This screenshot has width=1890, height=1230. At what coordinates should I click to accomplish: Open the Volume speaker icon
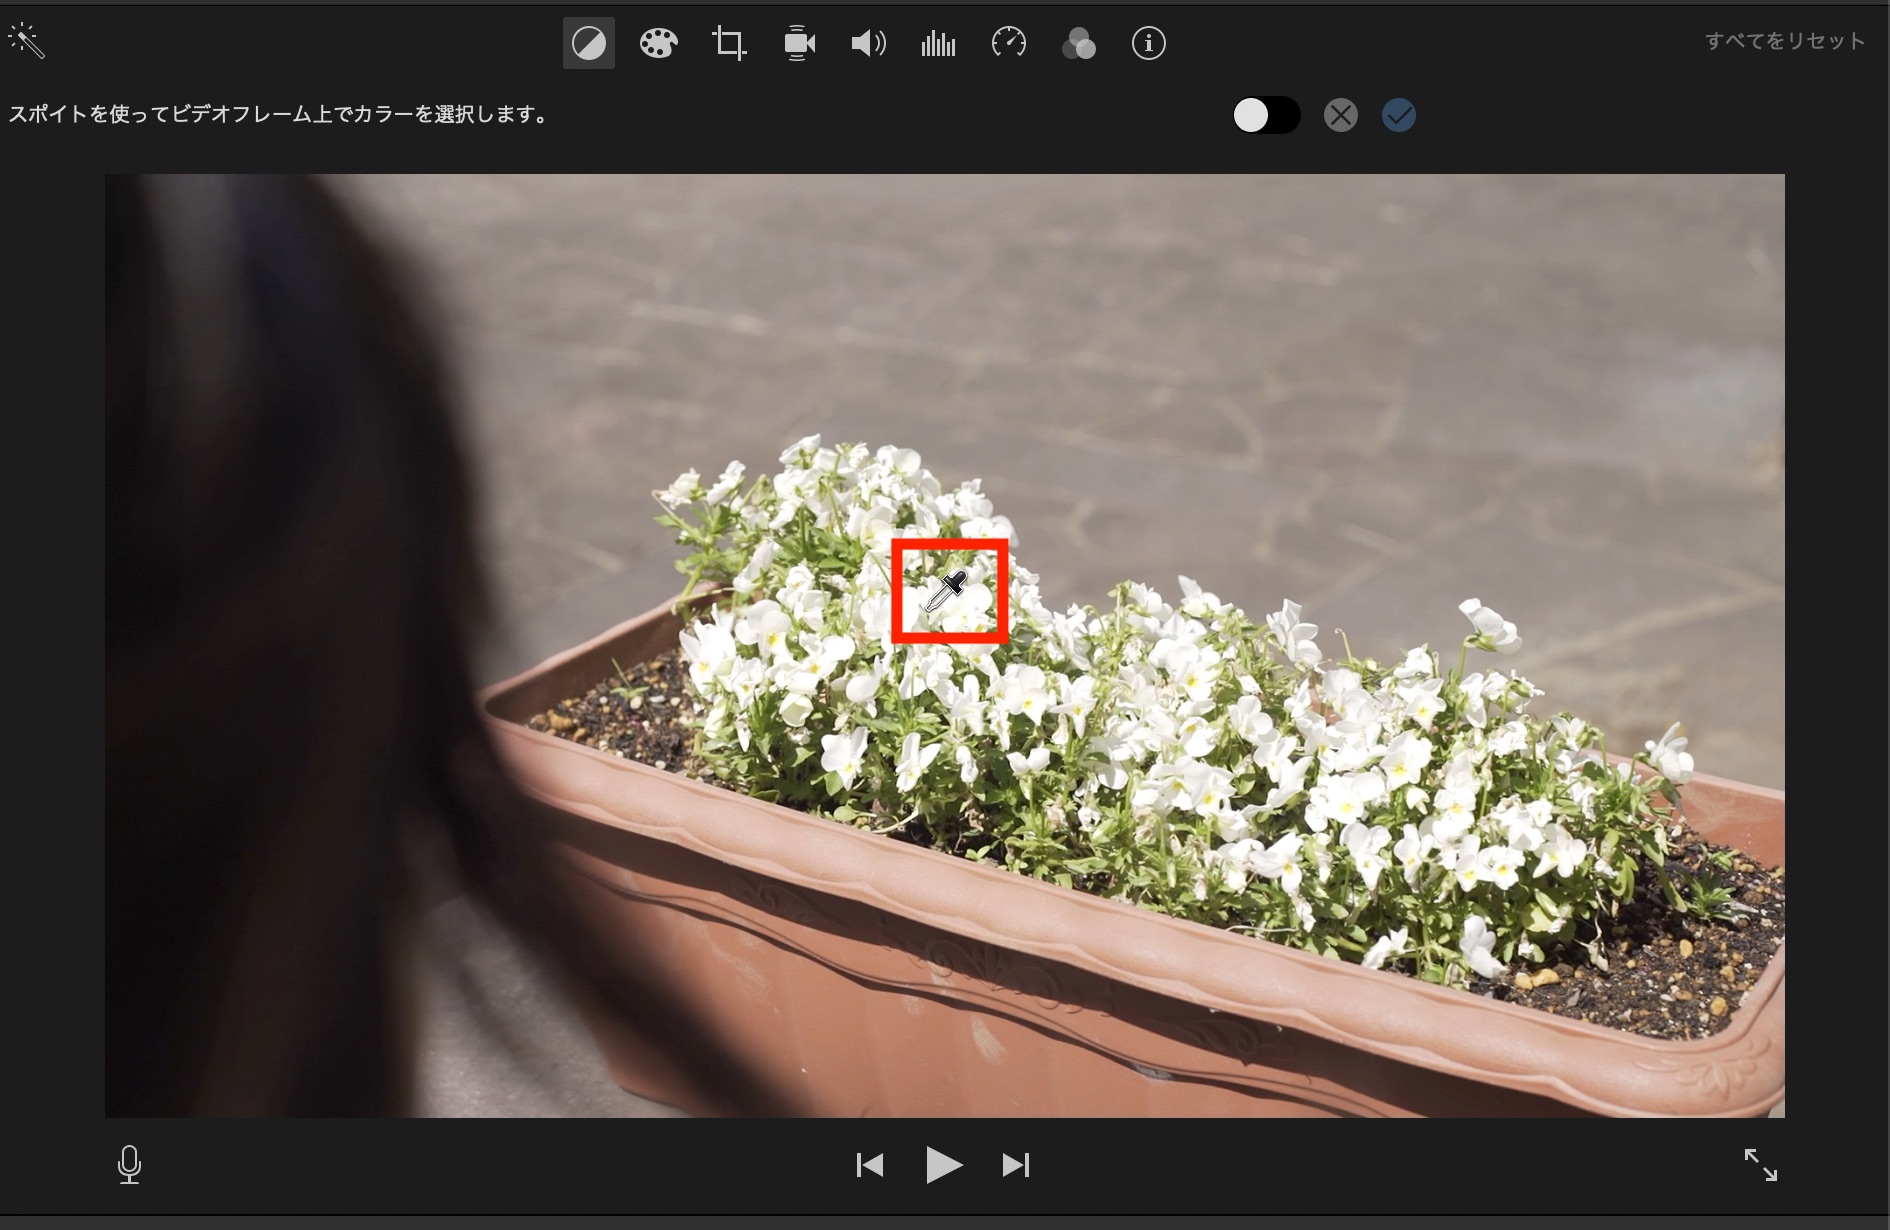[868, 43]
